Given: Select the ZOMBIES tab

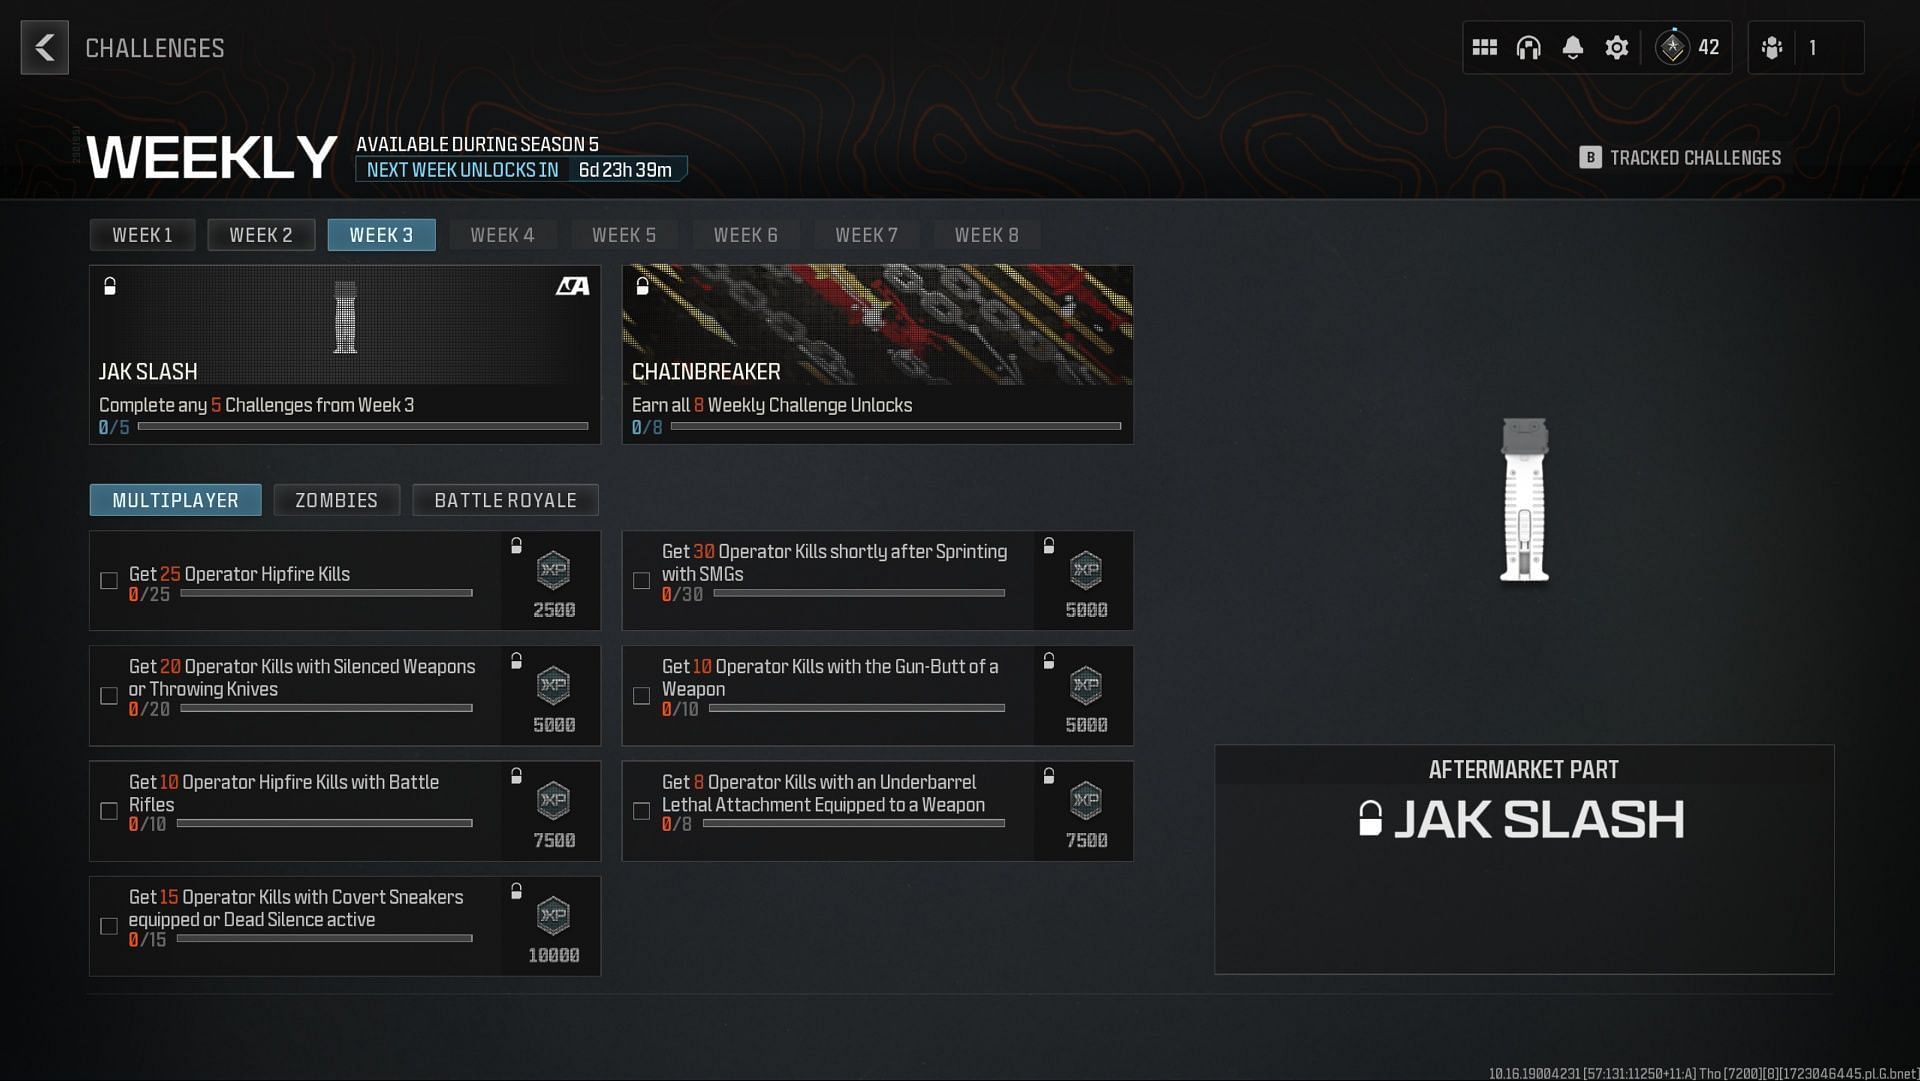Looking at the screenshot, I should [336, 500].
